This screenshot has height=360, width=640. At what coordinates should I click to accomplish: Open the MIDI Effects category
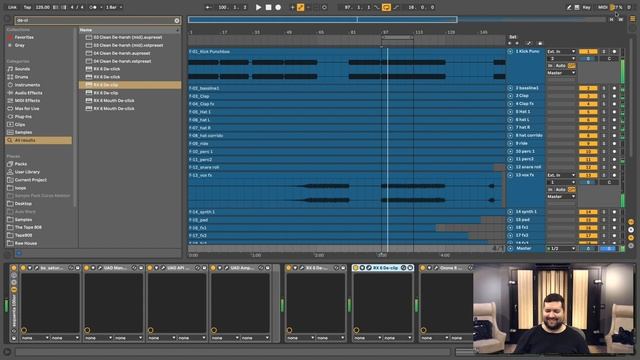[27, 100]
